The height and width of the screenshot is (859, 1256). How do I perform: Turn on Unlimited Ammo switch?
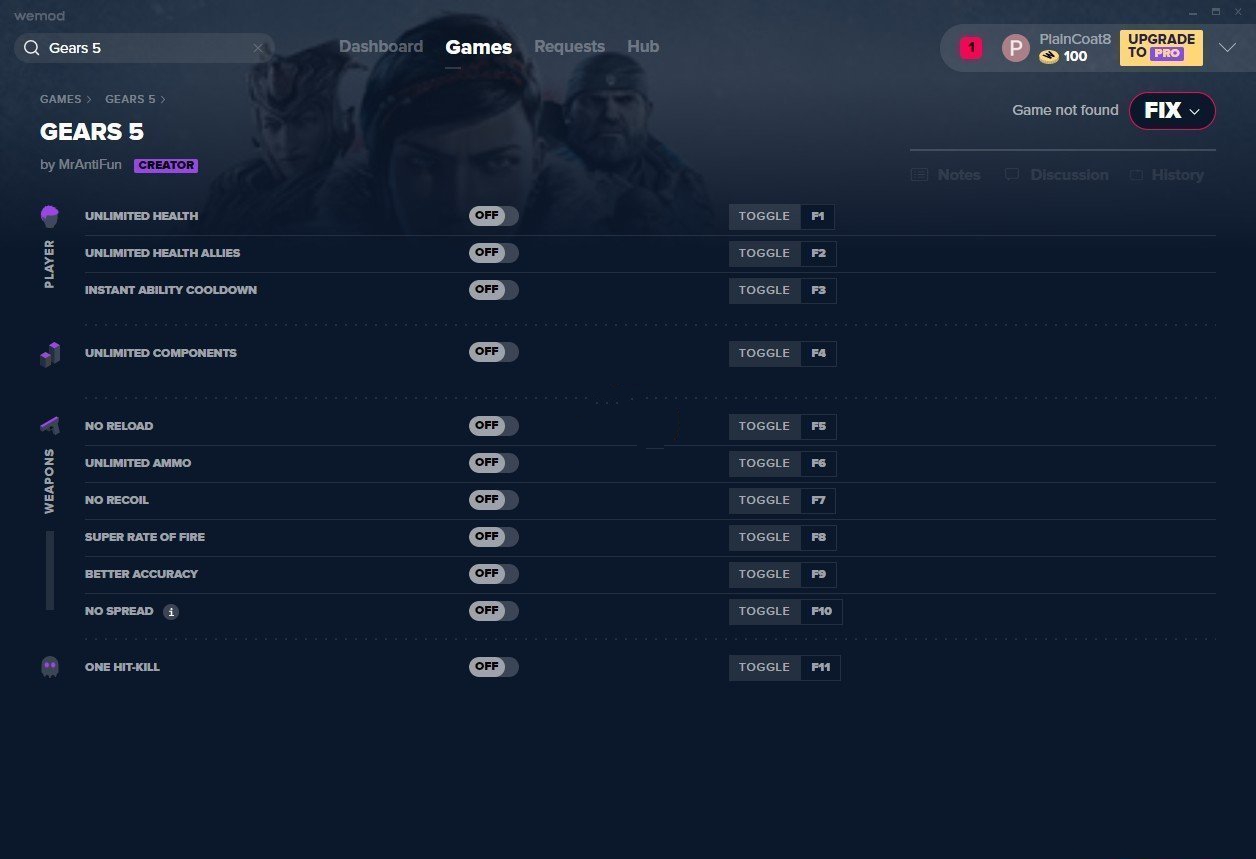tap(493, 463)
